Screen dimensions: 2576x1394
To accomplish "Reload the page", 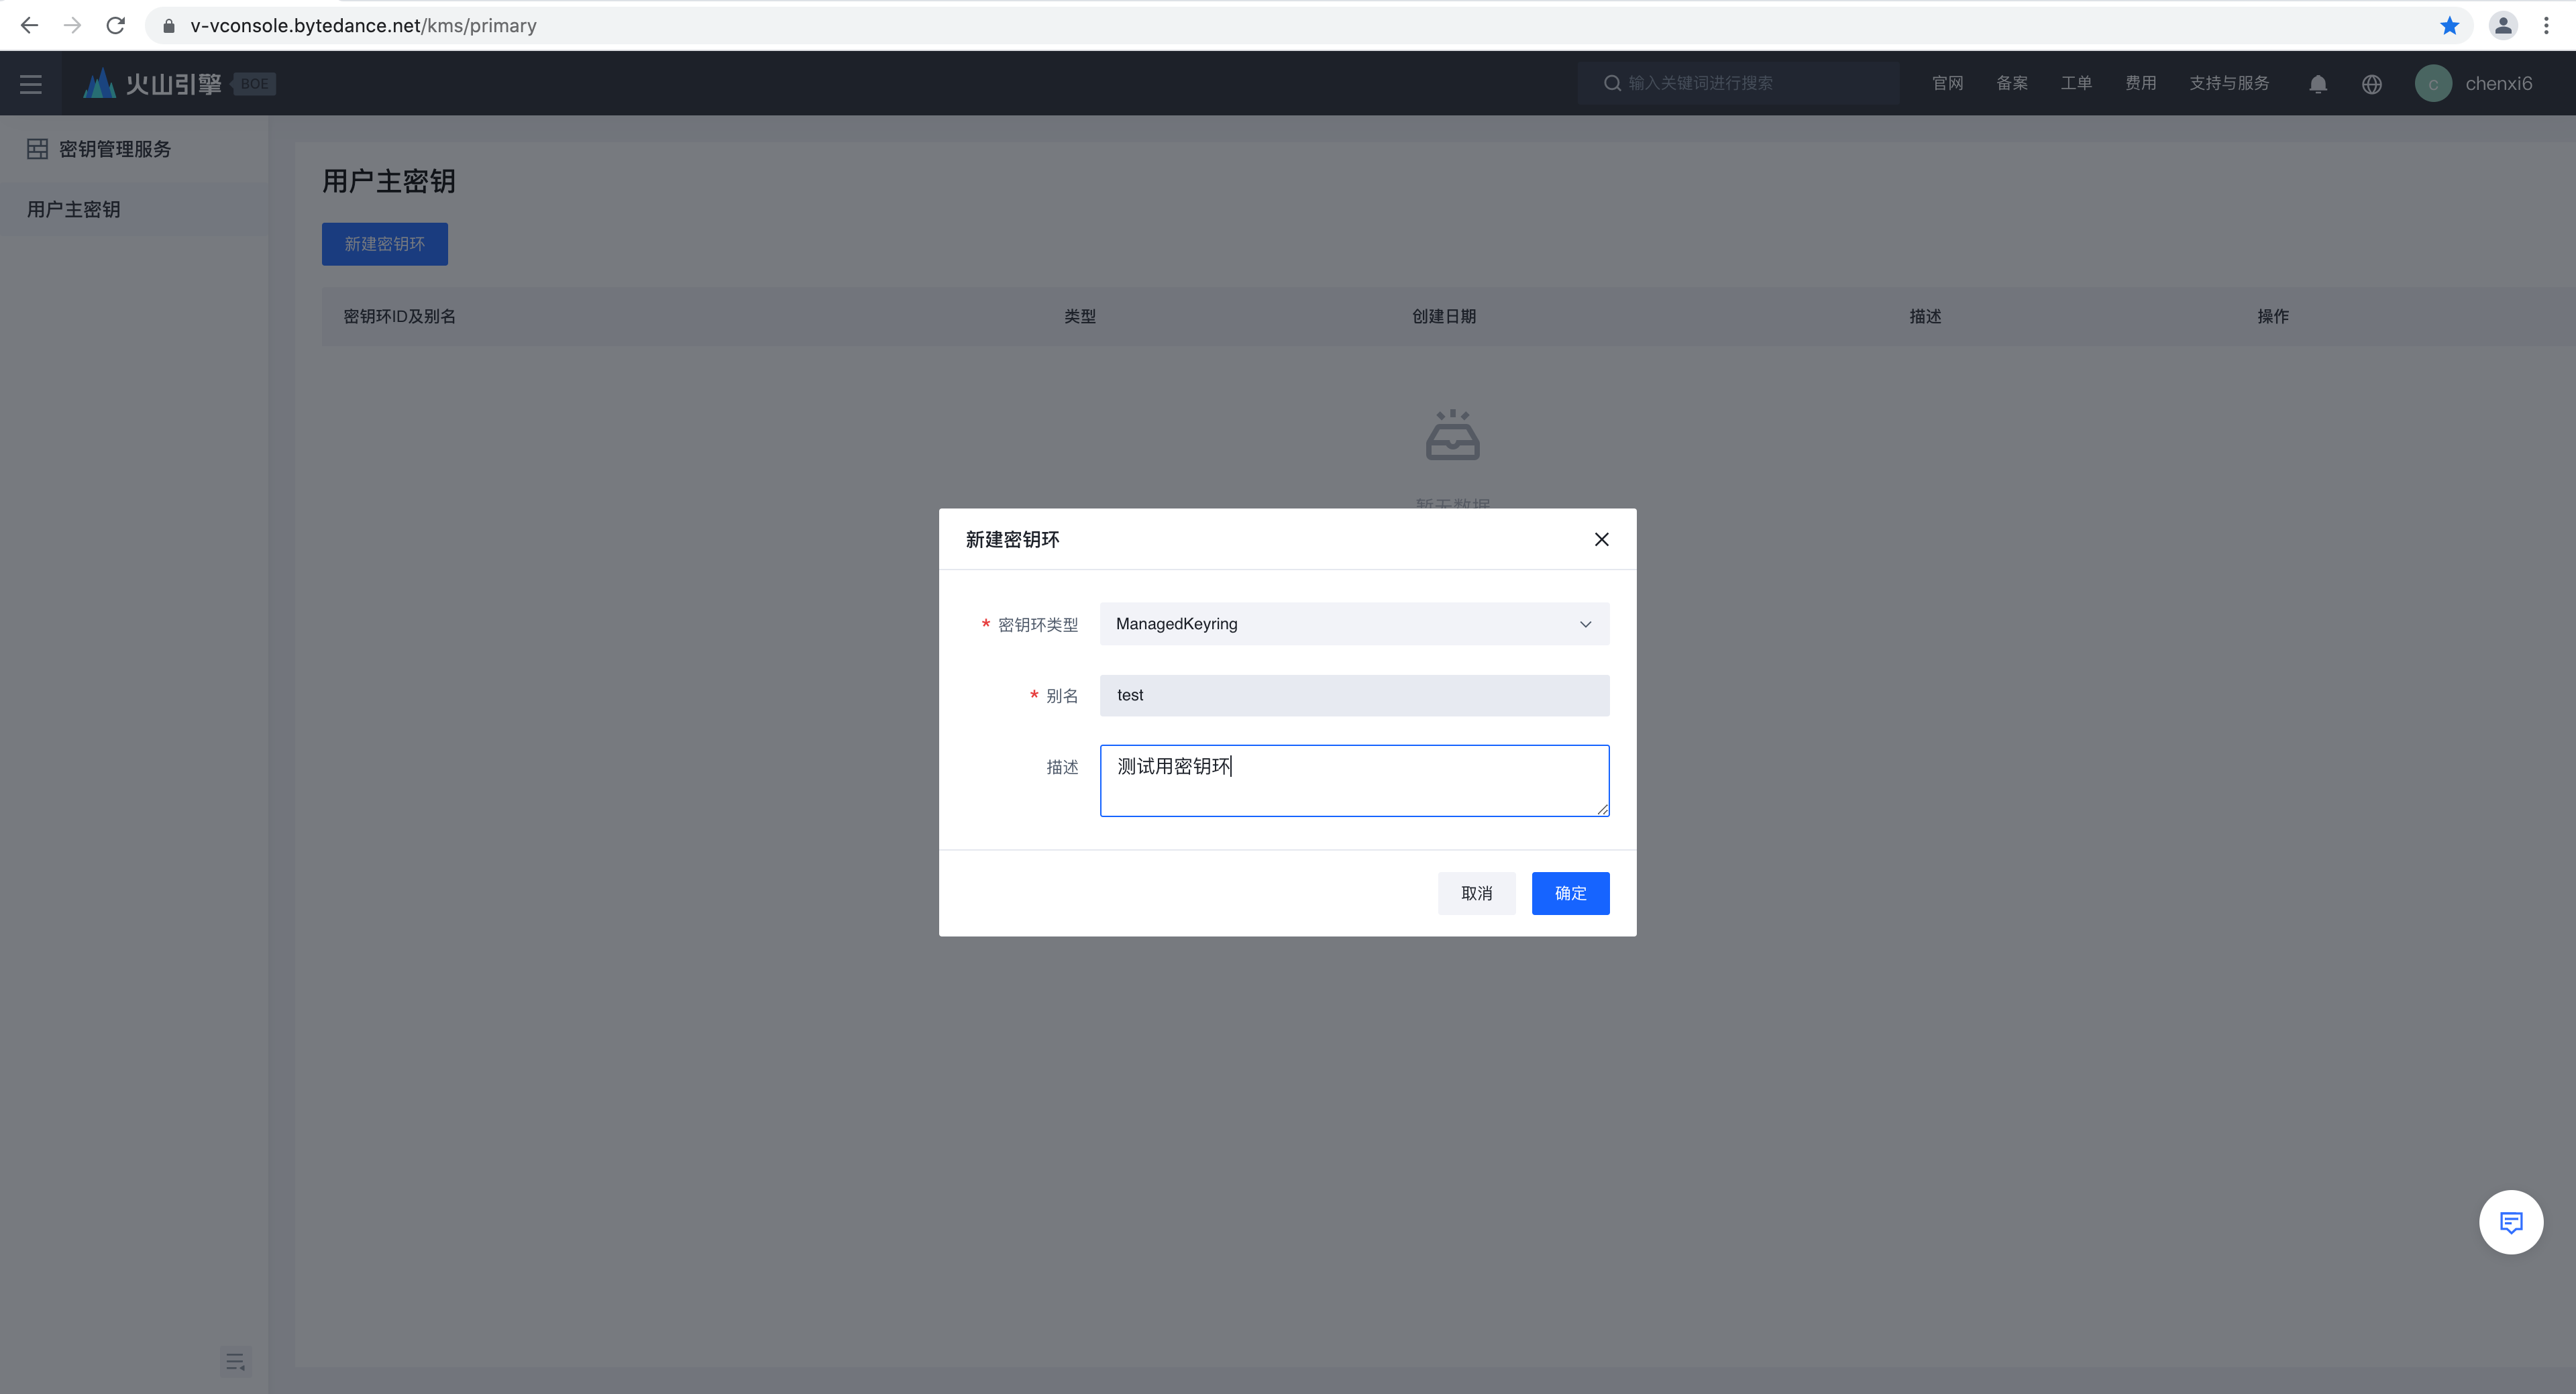I will [x=116, y=26].
